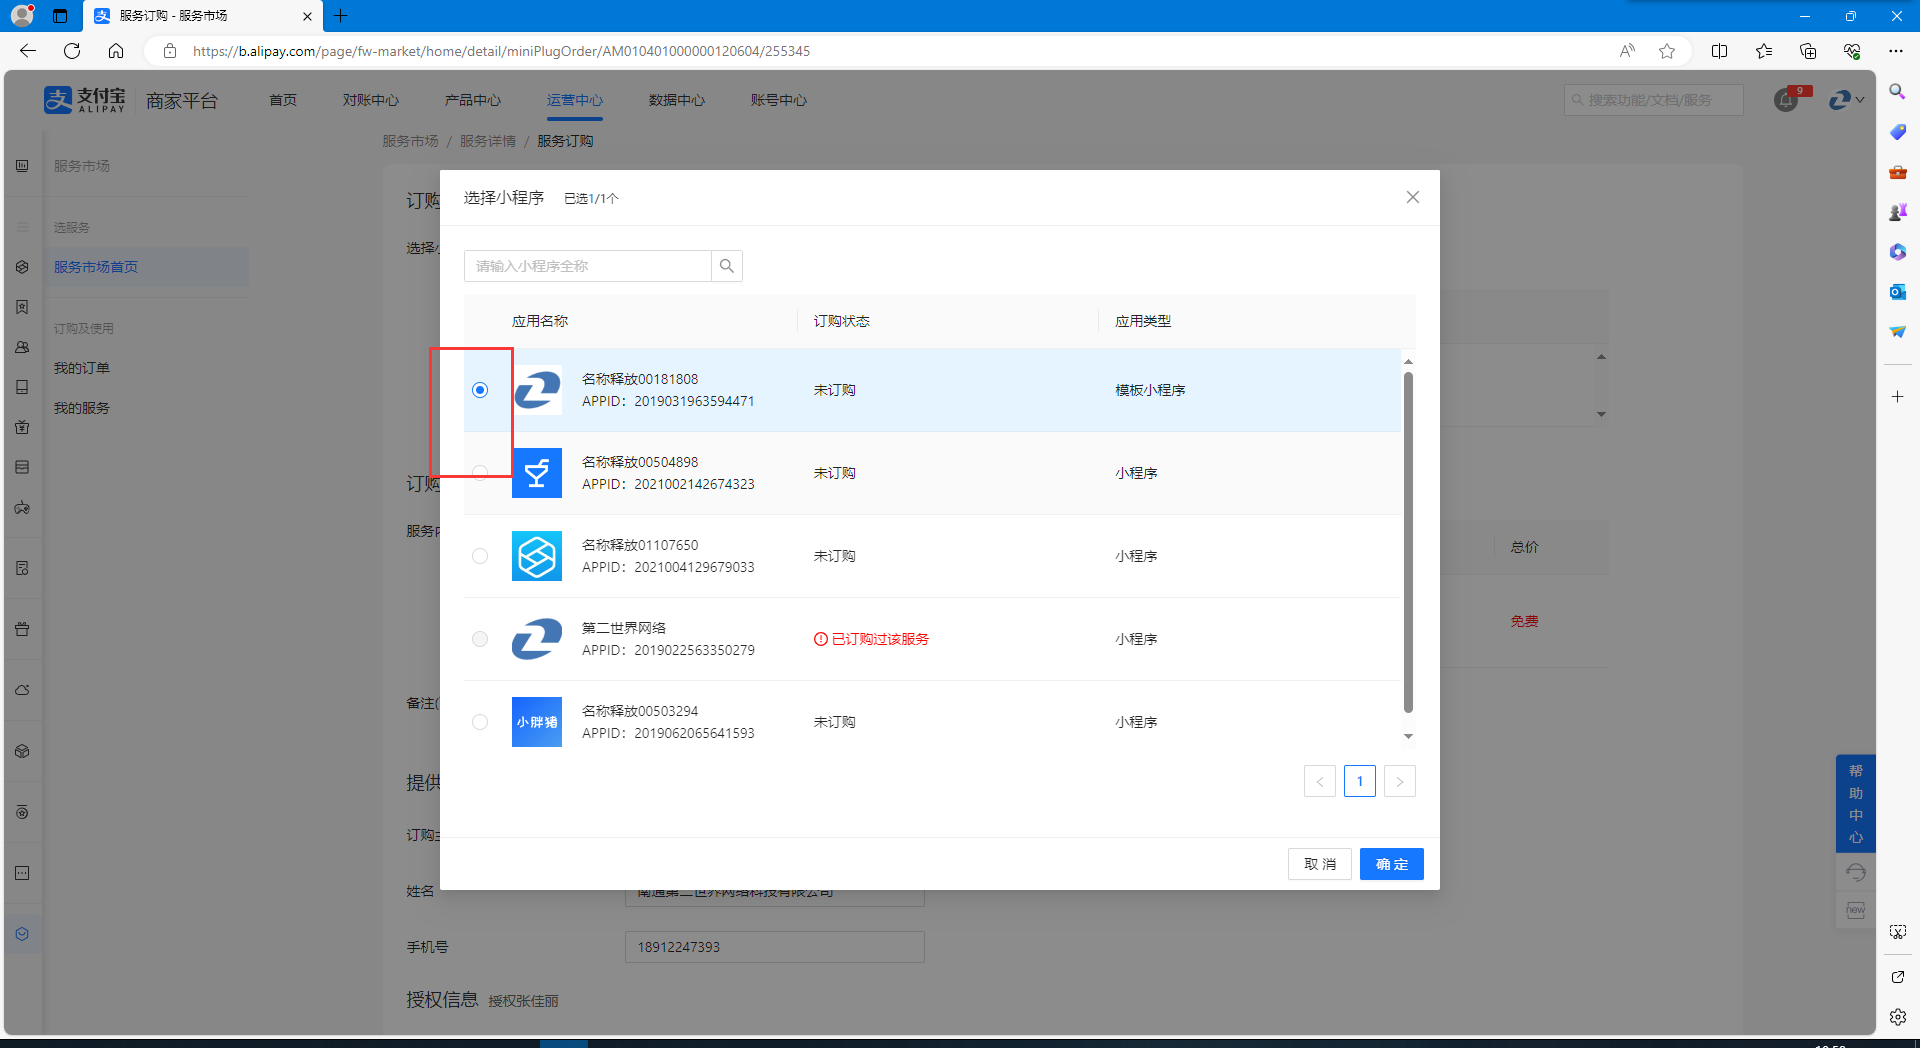
Task: Select radio button for 名称释放01107650
Action: (480, 556)
